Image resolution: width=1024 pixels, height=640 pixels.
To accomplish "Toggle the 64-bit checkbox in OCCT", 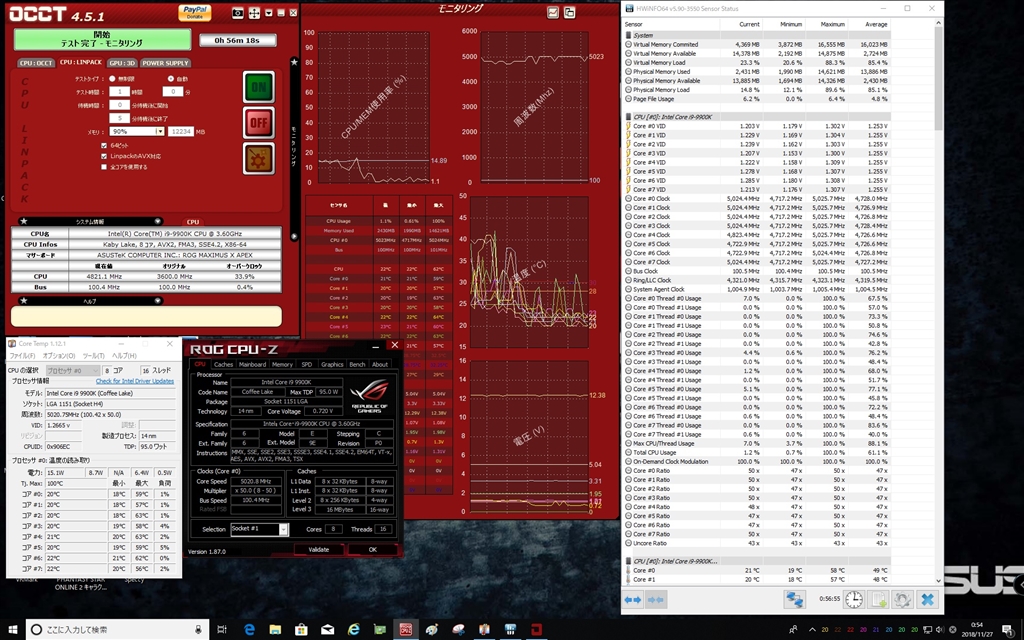I will 104,145.
